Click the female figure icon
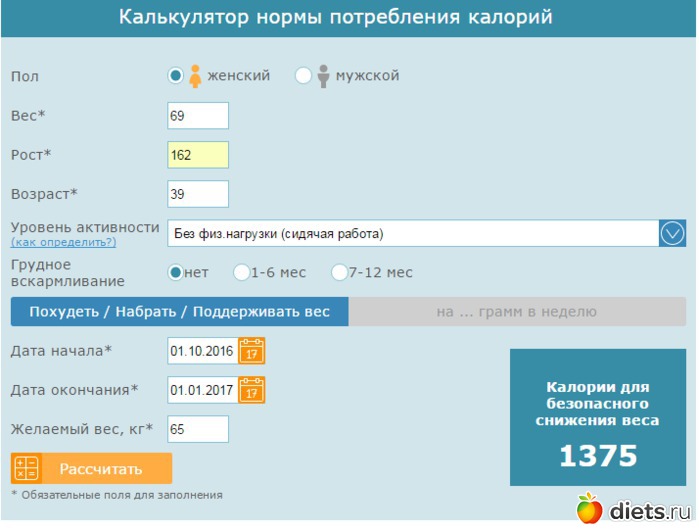The image size is (699, 532). tap(195, 76)
